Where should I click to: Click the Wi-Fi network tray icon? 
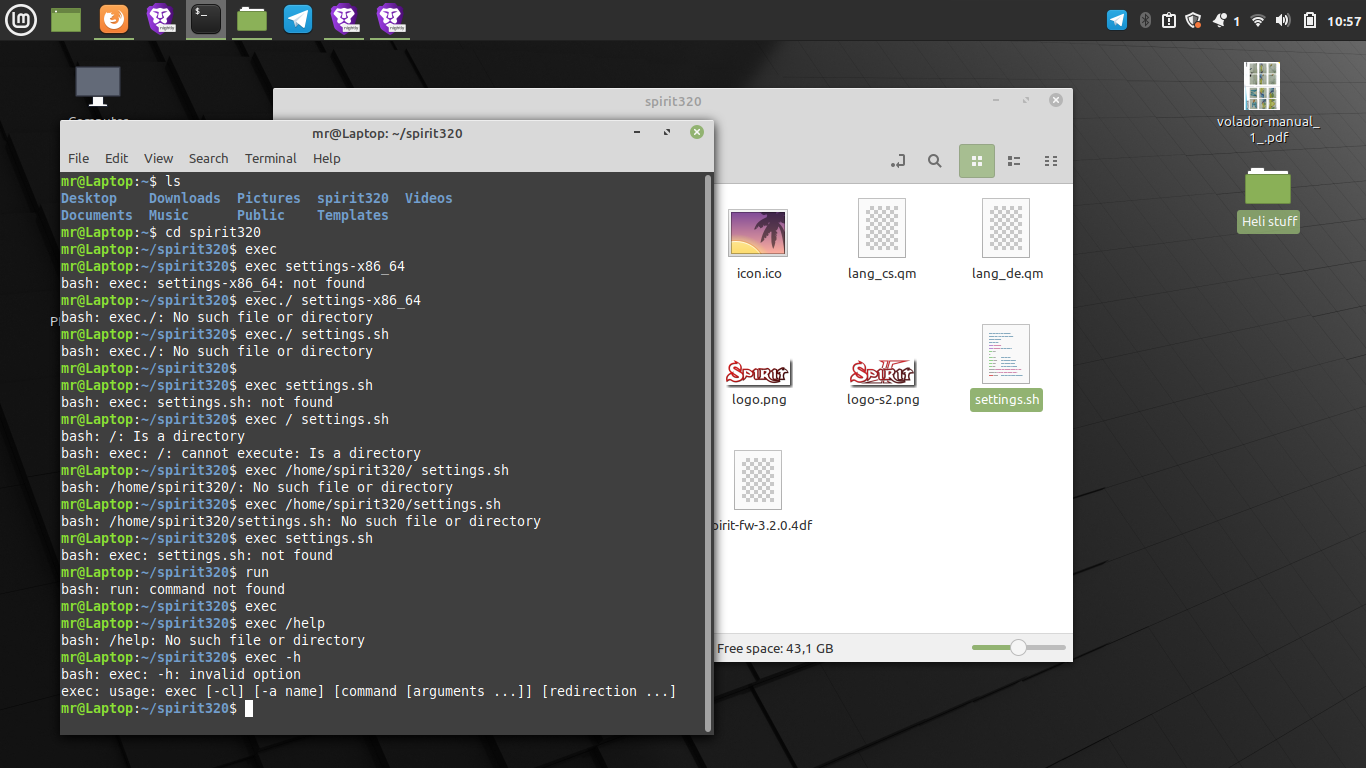point(1258,20)
